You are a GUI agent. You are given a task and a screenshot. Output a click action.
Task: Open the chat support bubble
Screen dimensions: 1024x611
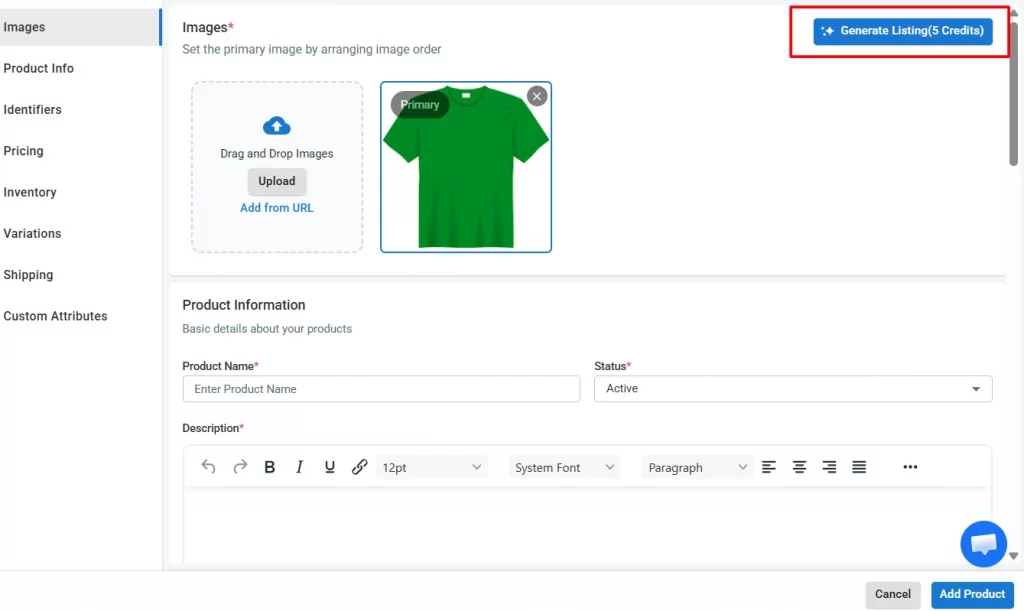(983, 544)
